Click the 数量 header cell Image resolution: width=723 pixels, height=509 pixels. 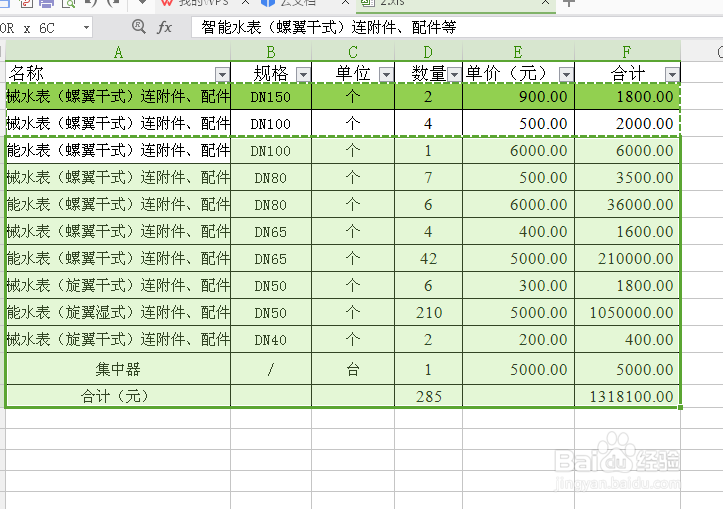coord(428,73)
